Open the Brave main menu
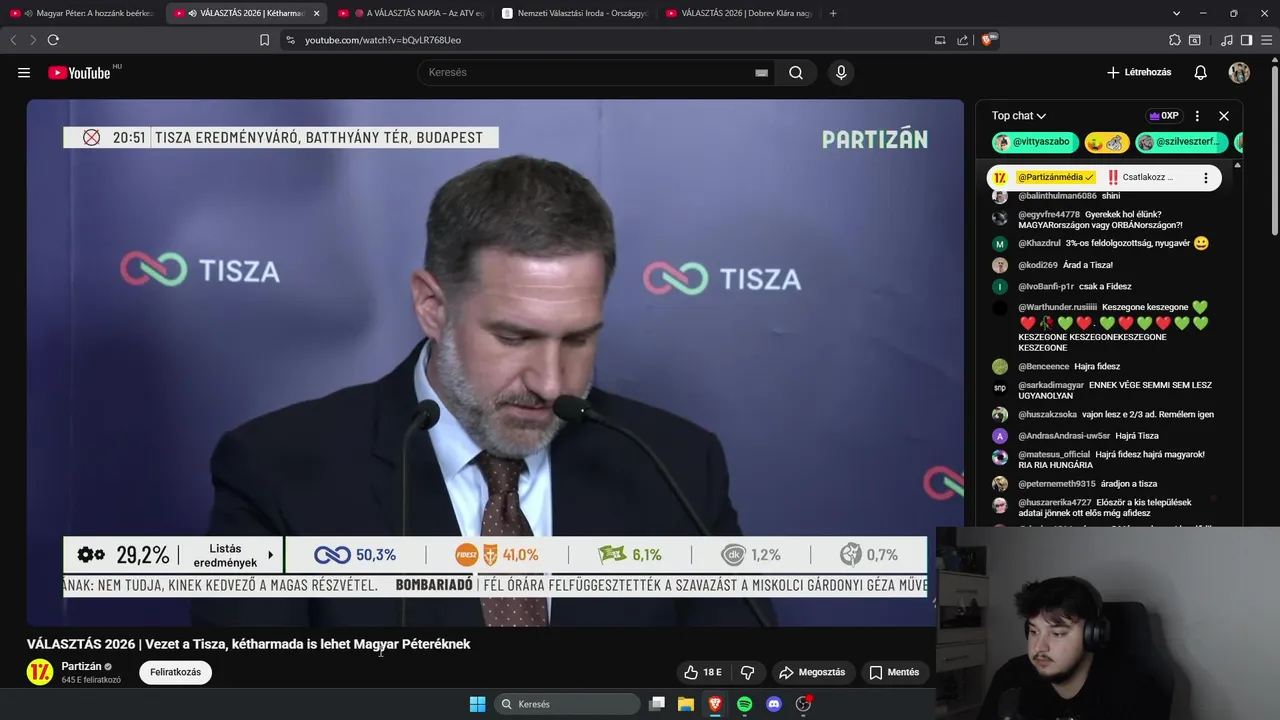The image size is (1280, 720). click(x=1265, y=40)
